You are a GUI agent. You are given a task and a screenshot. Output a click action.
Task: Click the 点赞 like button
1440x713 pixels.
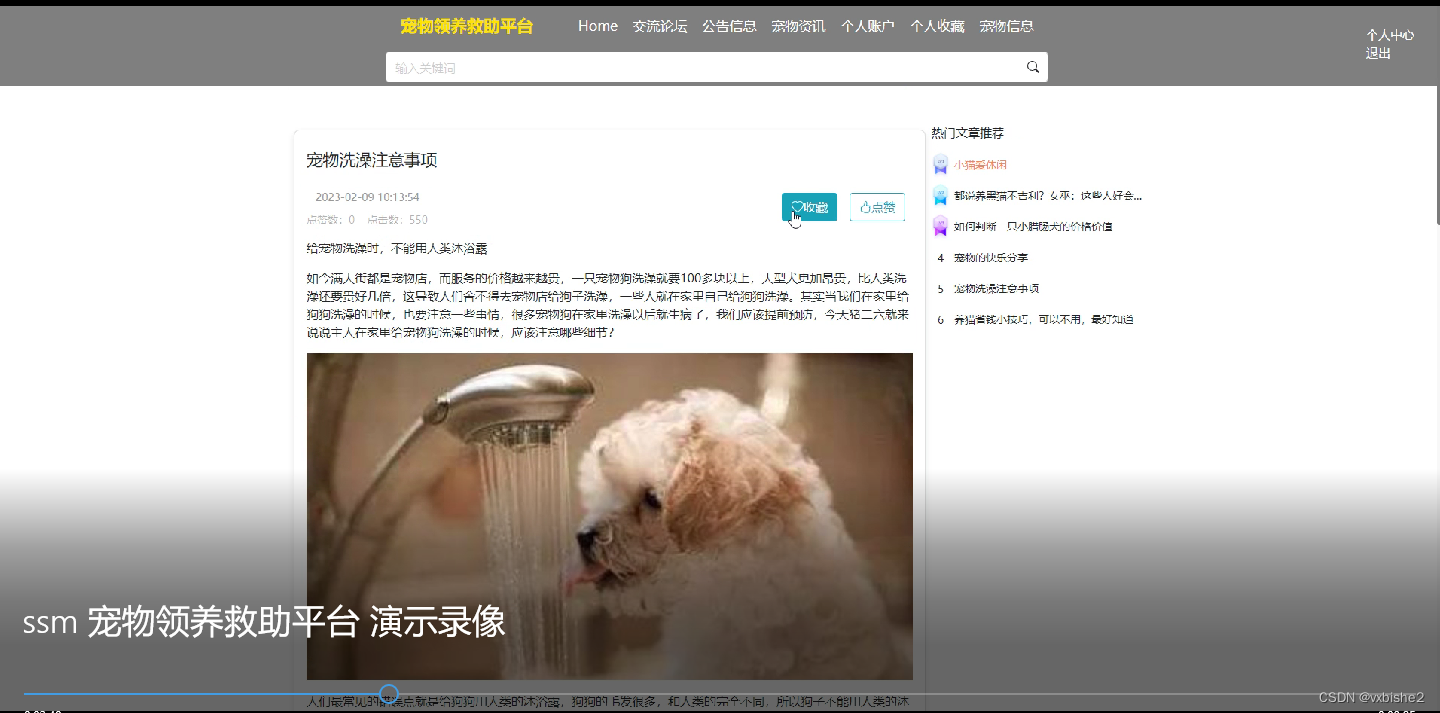[877, 207]
